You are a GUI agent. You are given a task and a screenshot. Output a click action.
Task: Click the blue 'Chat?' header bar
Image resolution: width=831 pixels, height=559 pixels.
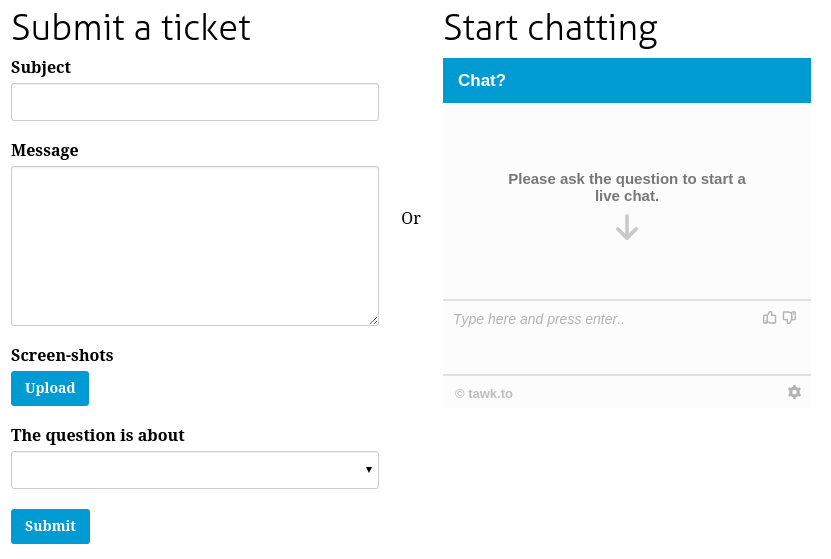click(627, 81)
